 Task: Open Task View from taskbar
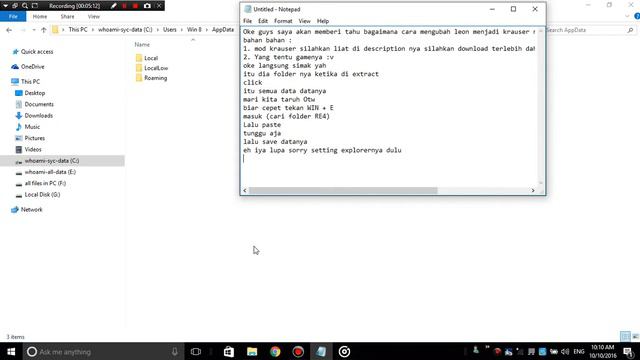click(x=196, y=351)
